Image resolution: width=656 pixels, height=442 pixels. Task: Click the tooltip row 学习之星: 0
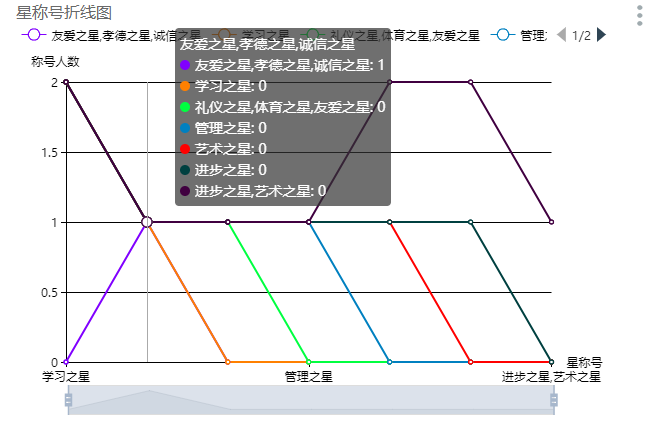(x=223, y=86)
